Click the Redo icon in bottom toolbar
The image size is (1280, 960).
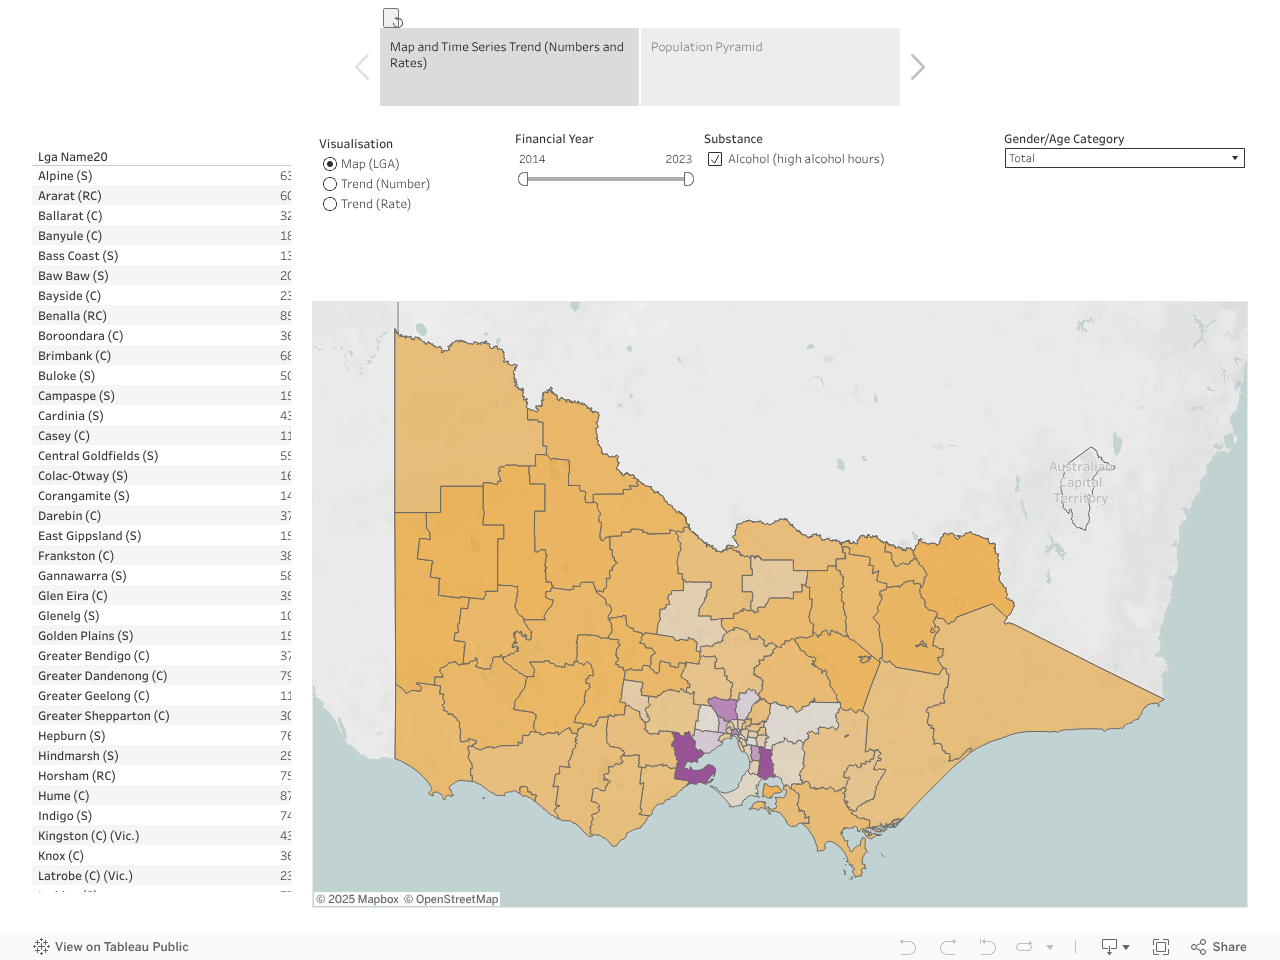pyautogui.click(x=948, y=947)
